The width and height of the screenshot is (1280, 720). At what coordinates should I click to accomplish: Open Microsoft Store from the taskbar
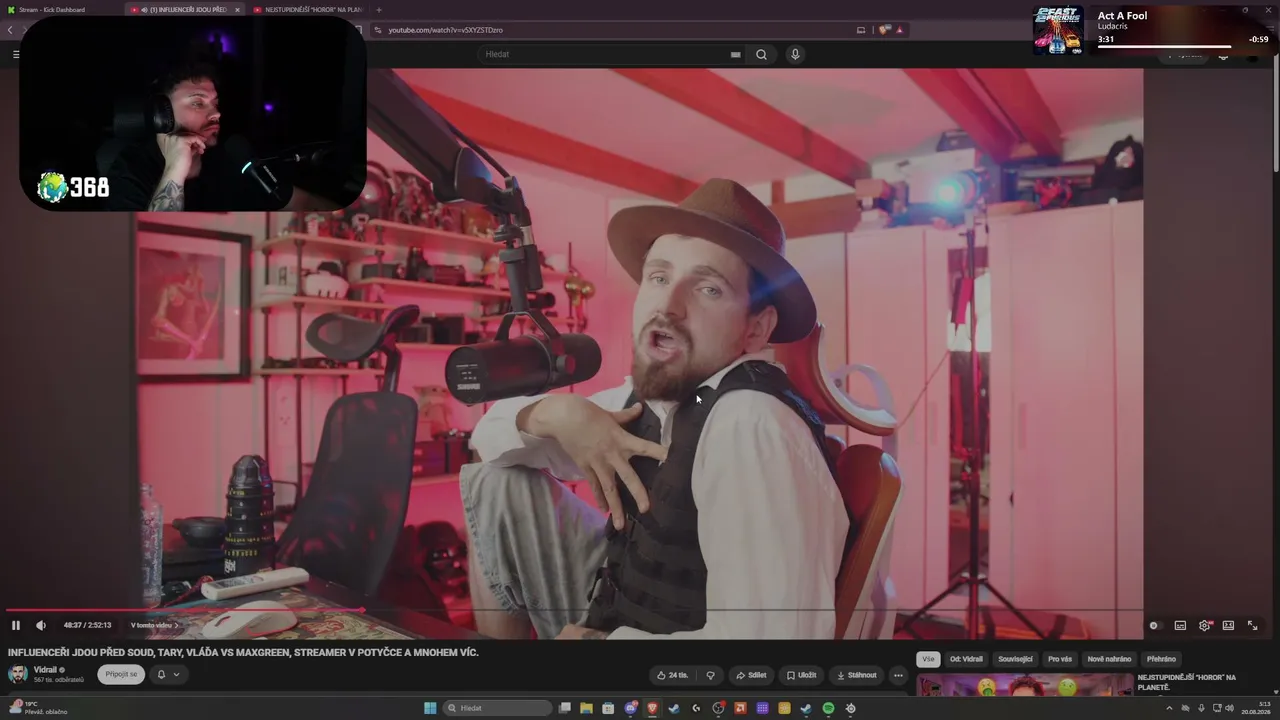(608, 708)
